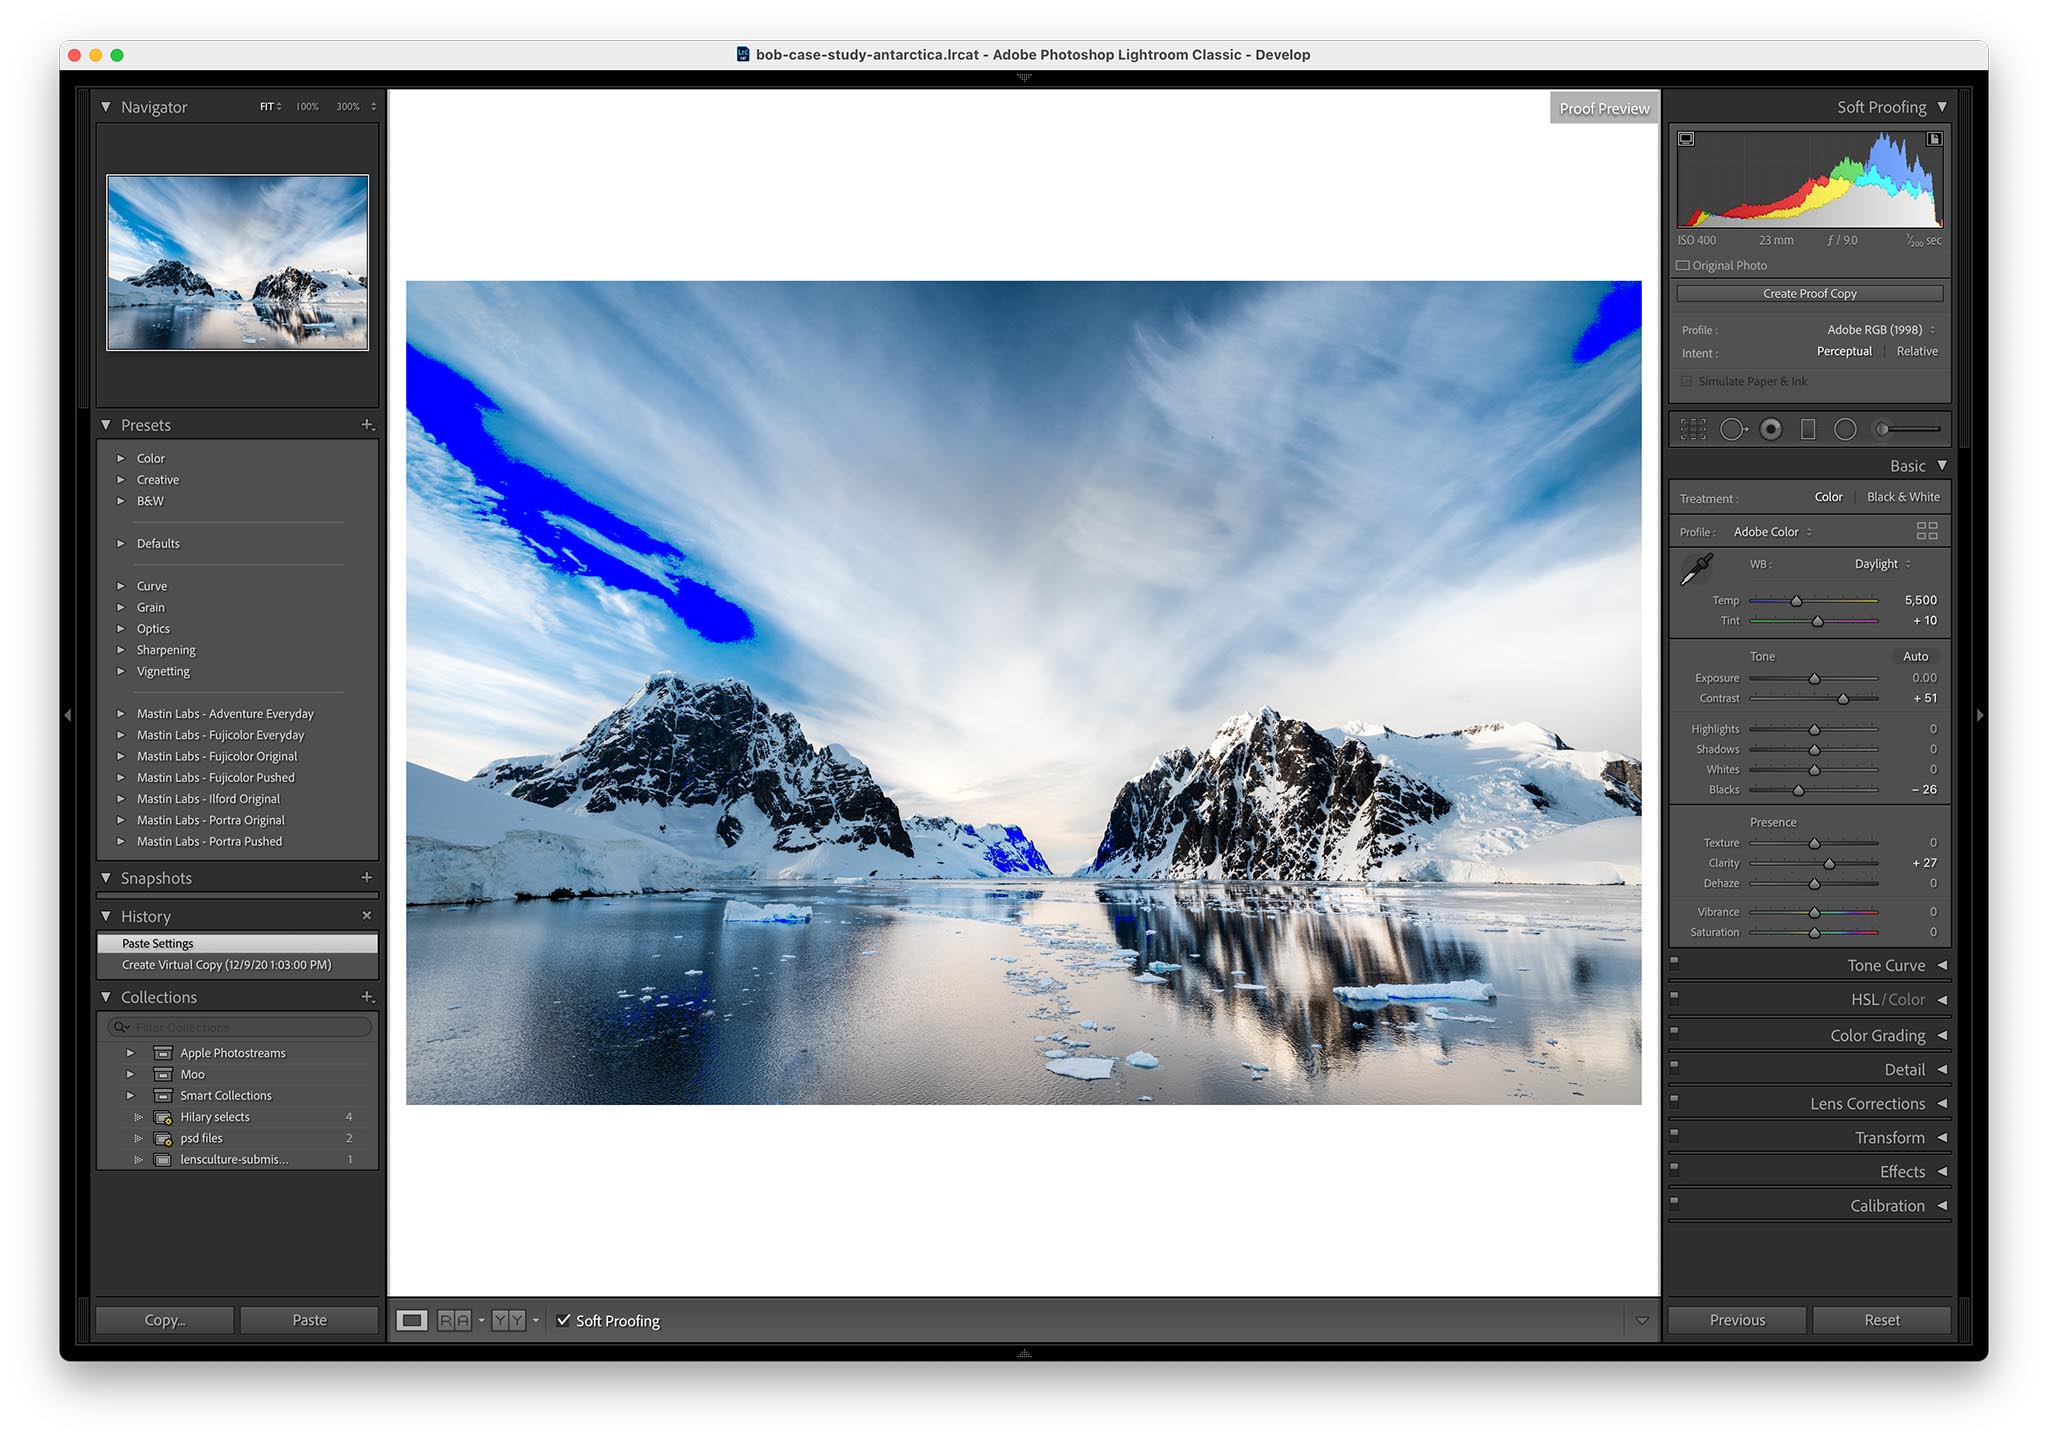Screen dimensions: 2048x1440
Task: Open the Hilary selects collection
Action: pyautogui.click(x=215, y=1117)
